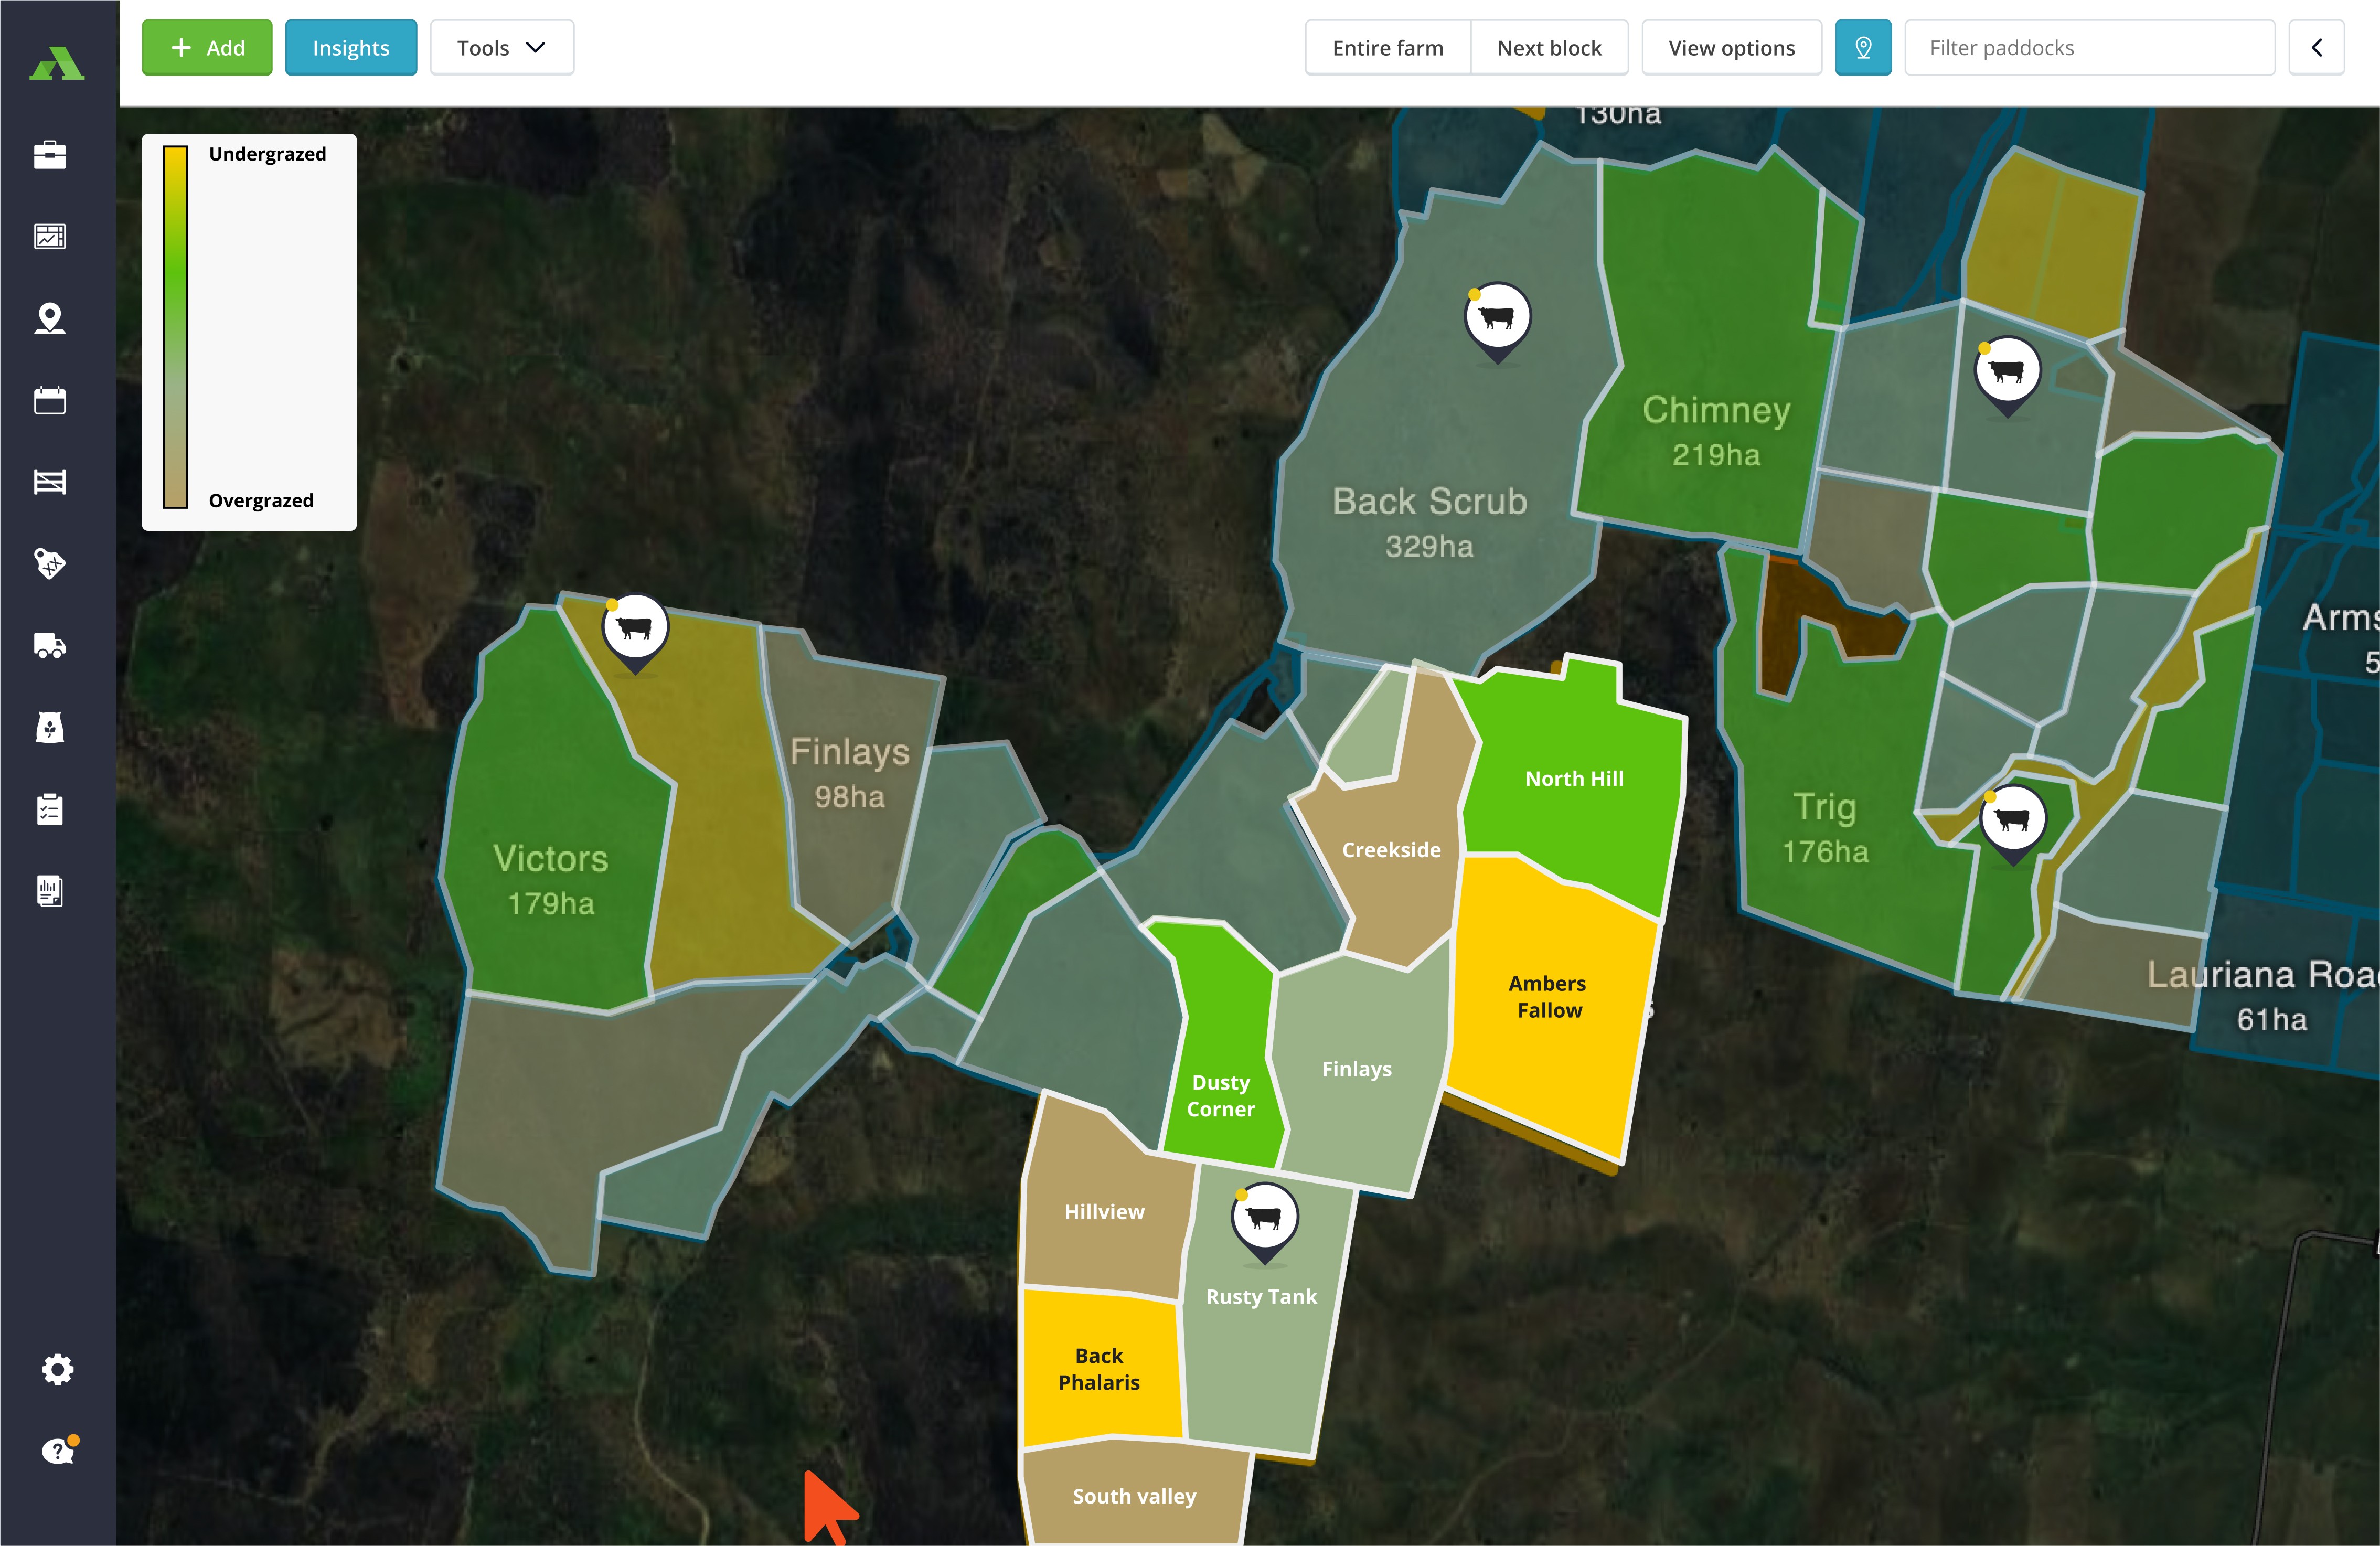Open the clipboard tasks icon
Screen dimensions: 2380x1546
(50, 809)
